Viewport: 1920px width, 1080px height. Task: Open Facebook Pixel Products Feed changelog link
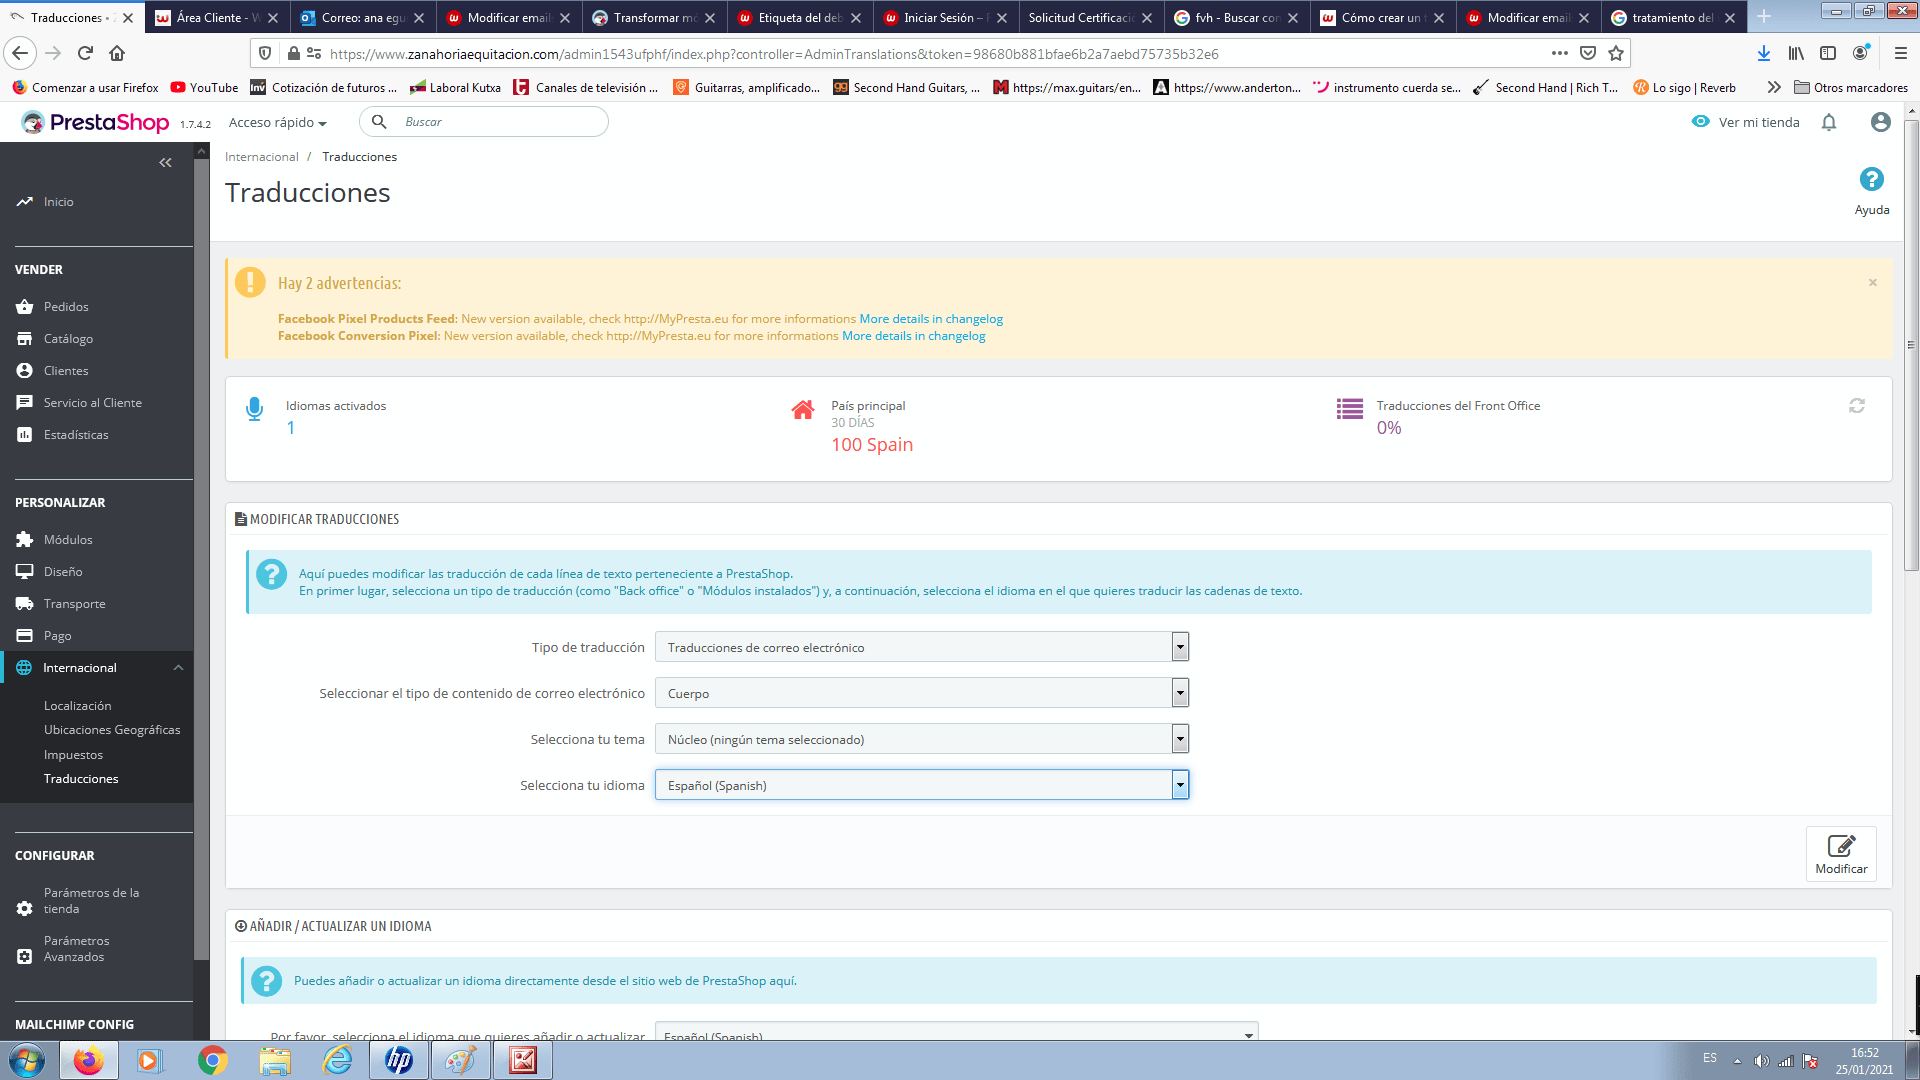tap(931, 319)
